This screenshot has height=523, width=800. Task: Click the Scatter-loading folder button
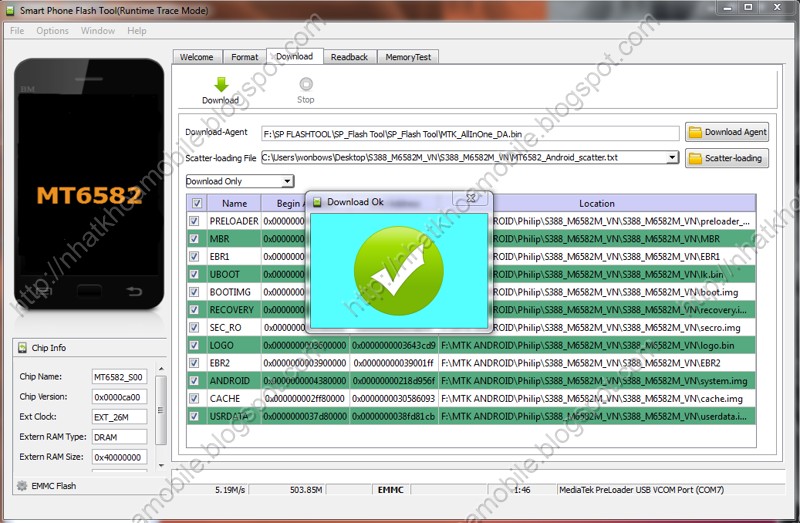coord(727,158)
